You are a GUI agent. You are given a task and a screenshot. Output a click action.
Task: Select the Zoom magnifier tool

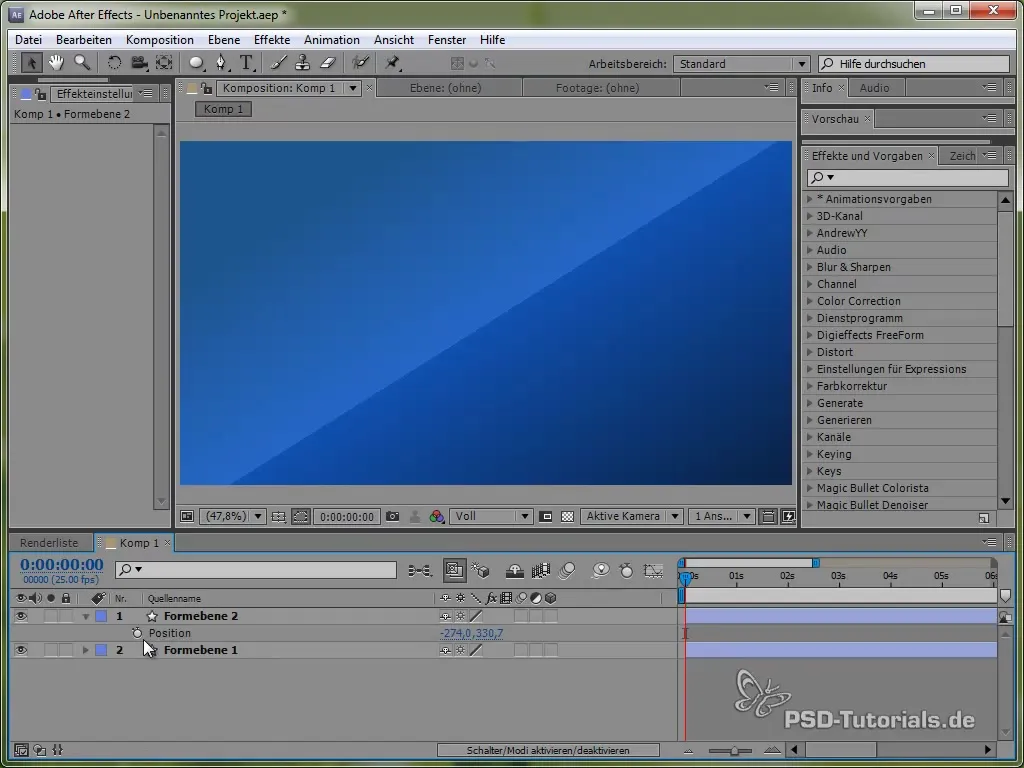pyautogui.click(x=82, y=63)
